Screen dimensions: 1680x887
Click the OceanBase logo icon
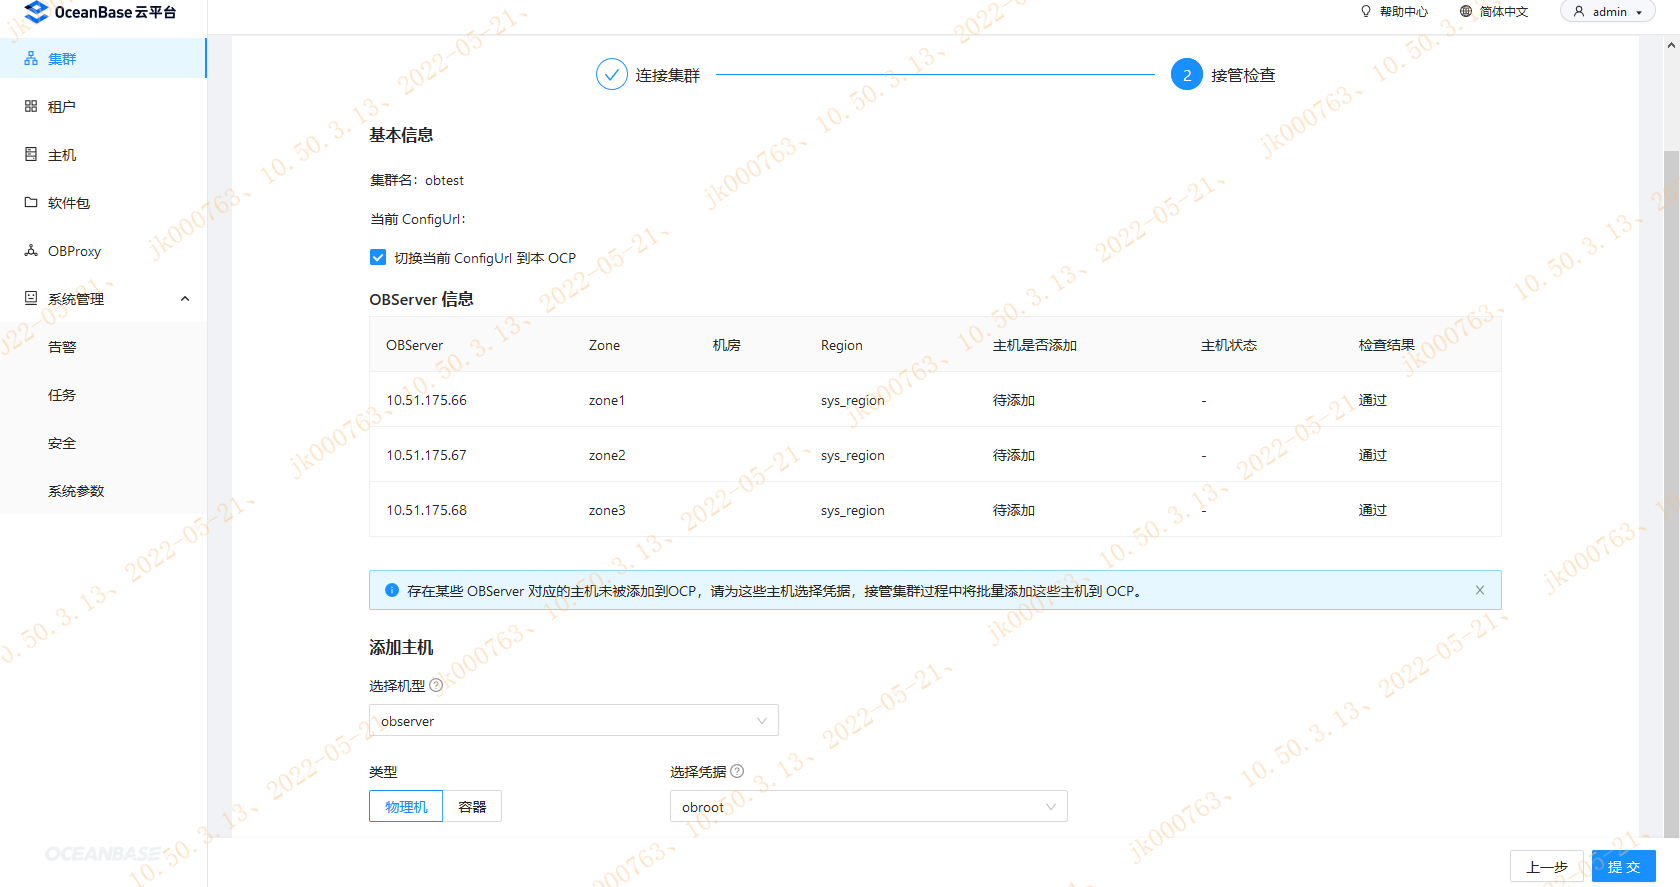point(36,12)
